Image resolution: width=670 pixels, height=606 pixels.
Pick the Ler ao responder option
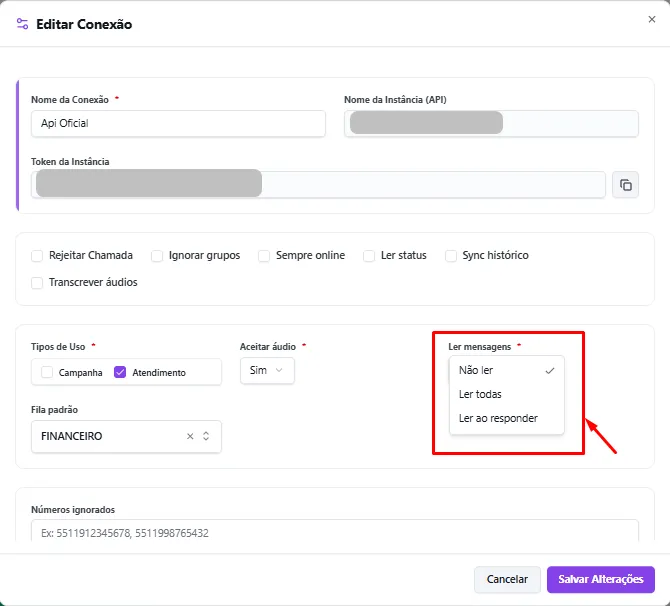[x=506, y=418]
